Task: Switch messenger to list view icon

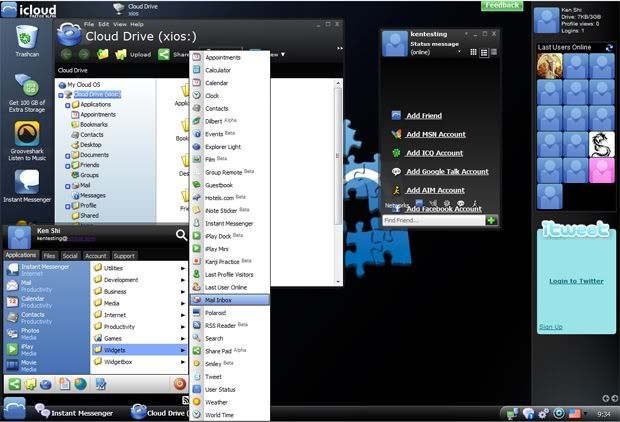Action: [484, 53]
